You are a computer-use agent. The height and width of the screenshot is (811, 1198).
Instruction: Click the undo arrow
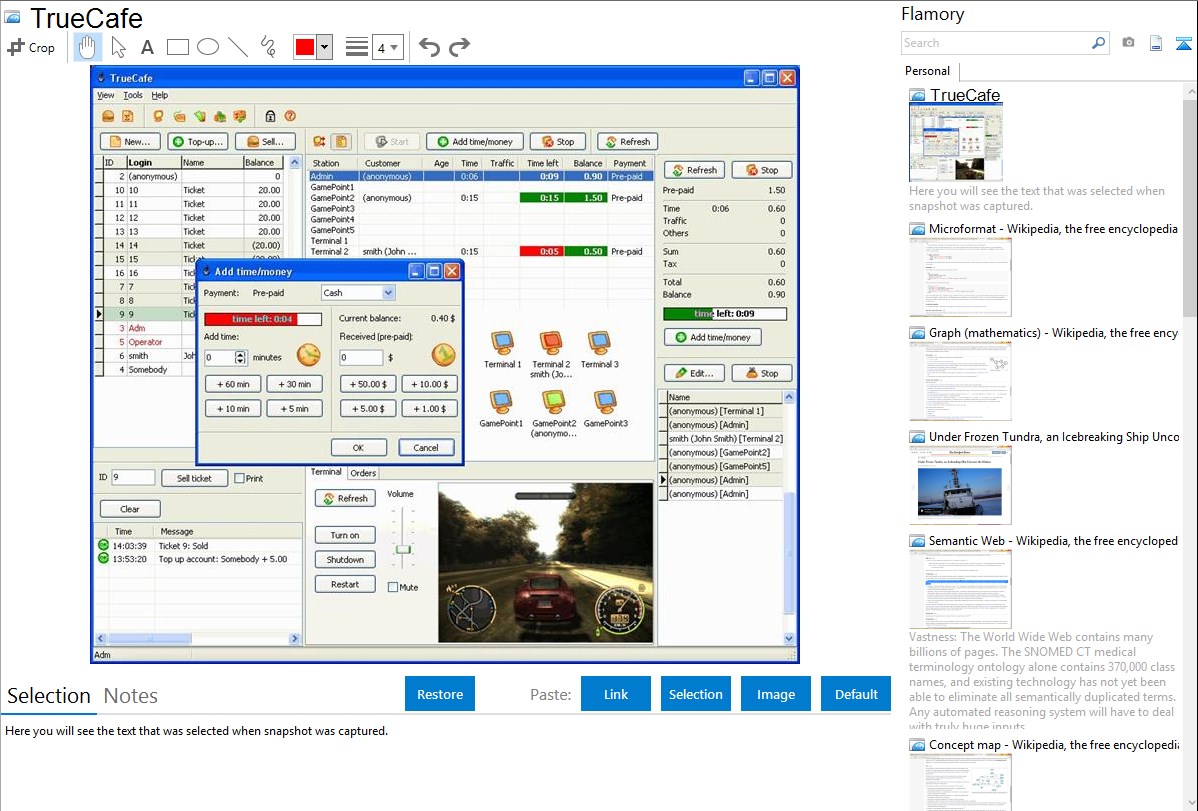[429, 47]
